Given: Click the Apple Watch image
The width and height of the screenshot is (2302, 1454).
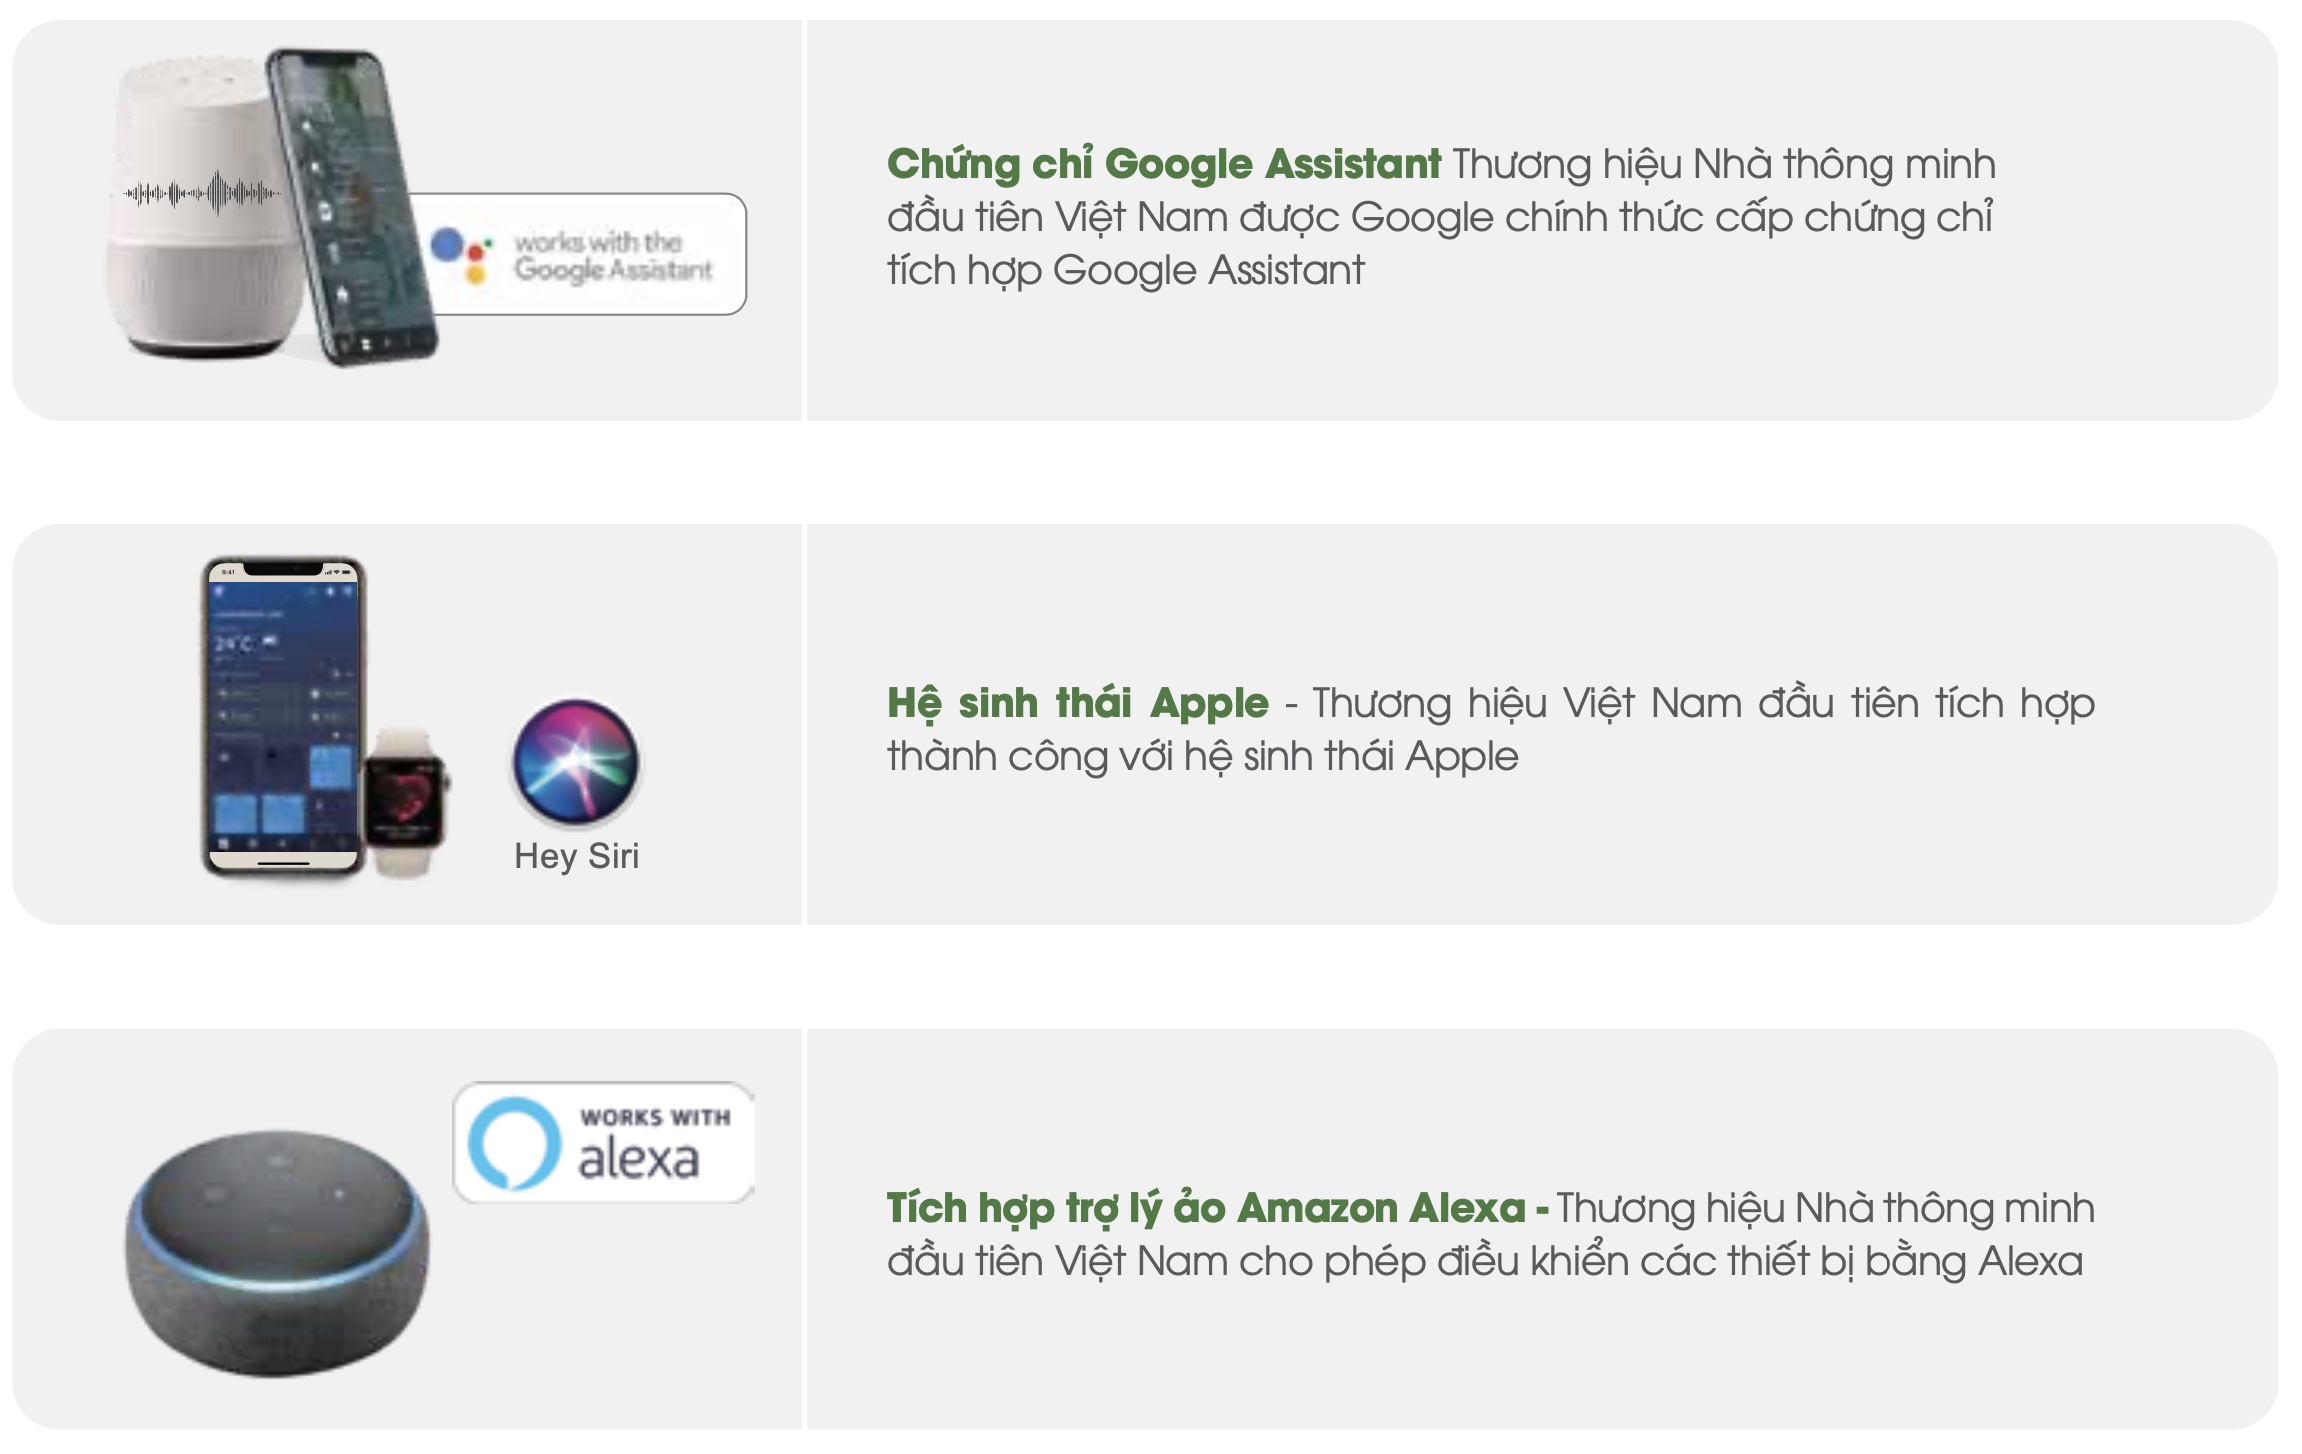Looking at the screenshot, I should (405, 802).
